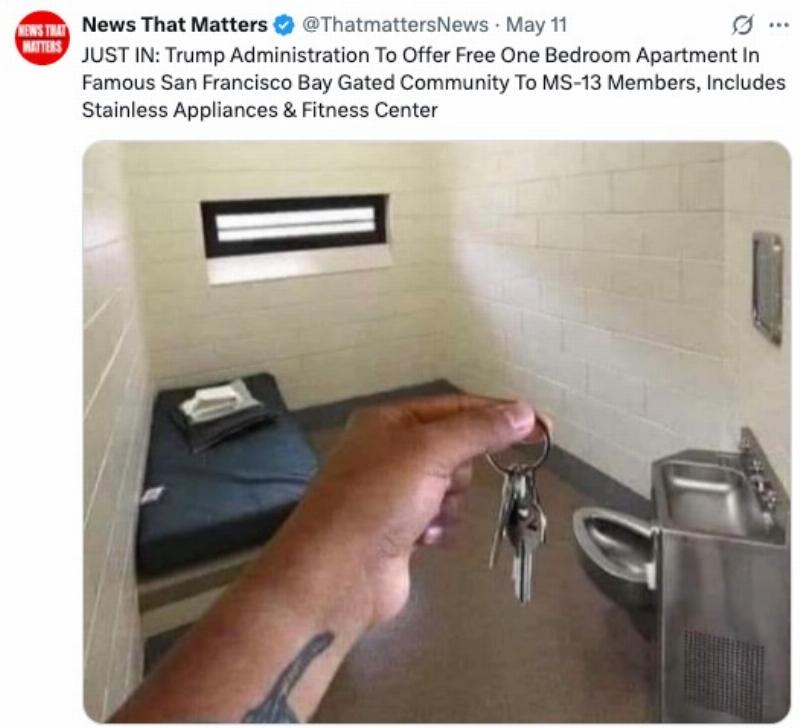
Task: Open the three-dot more options menu
Action: point(779,24)
